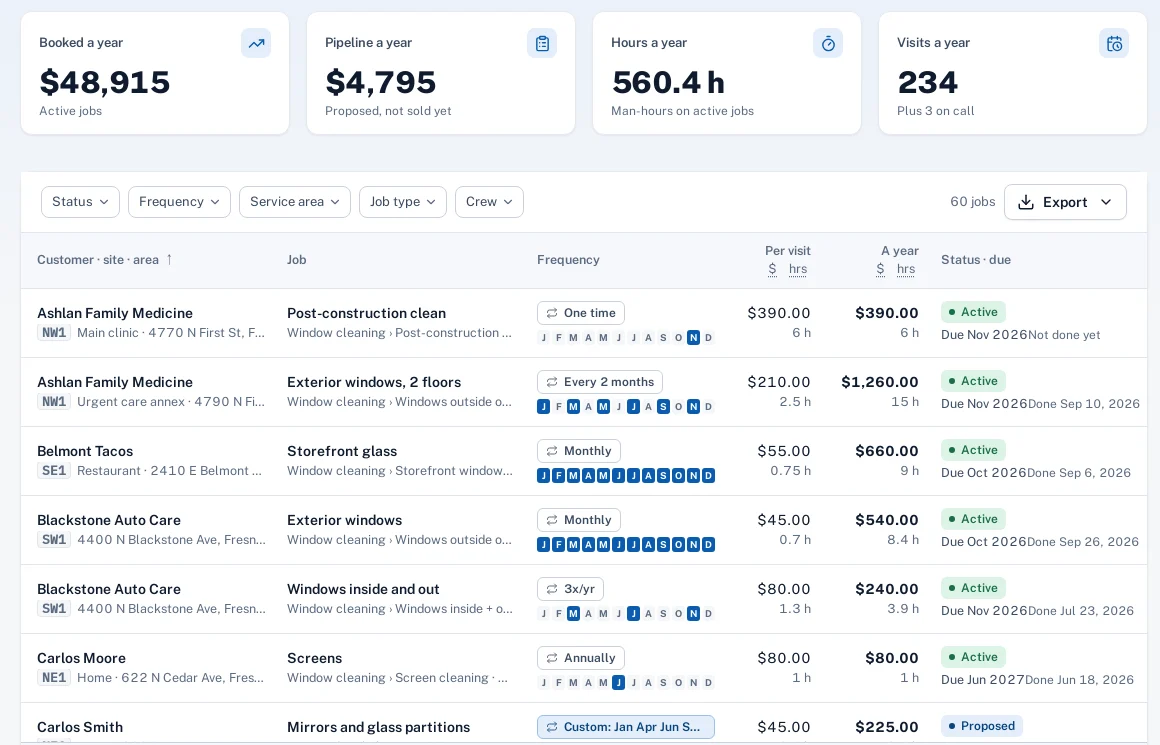Open the Crew filter dropdown
This screenshot has width=1160, height=745.
pos(489,202)
